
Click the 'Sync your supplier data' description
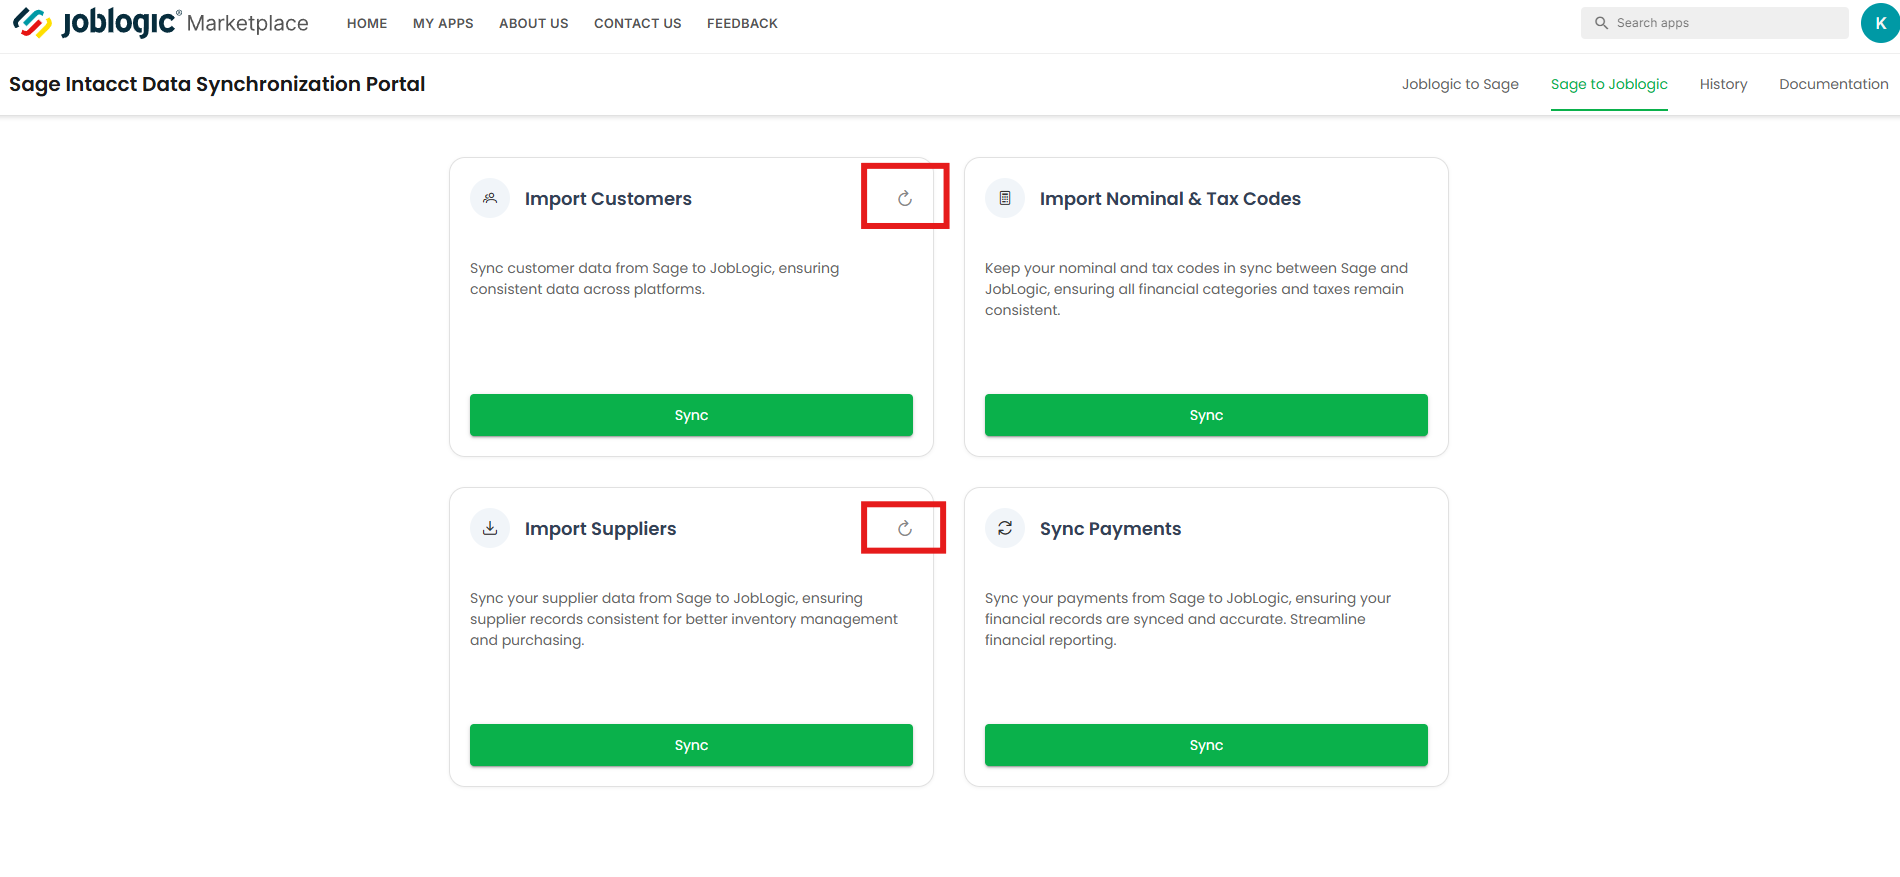pos(684,619)
